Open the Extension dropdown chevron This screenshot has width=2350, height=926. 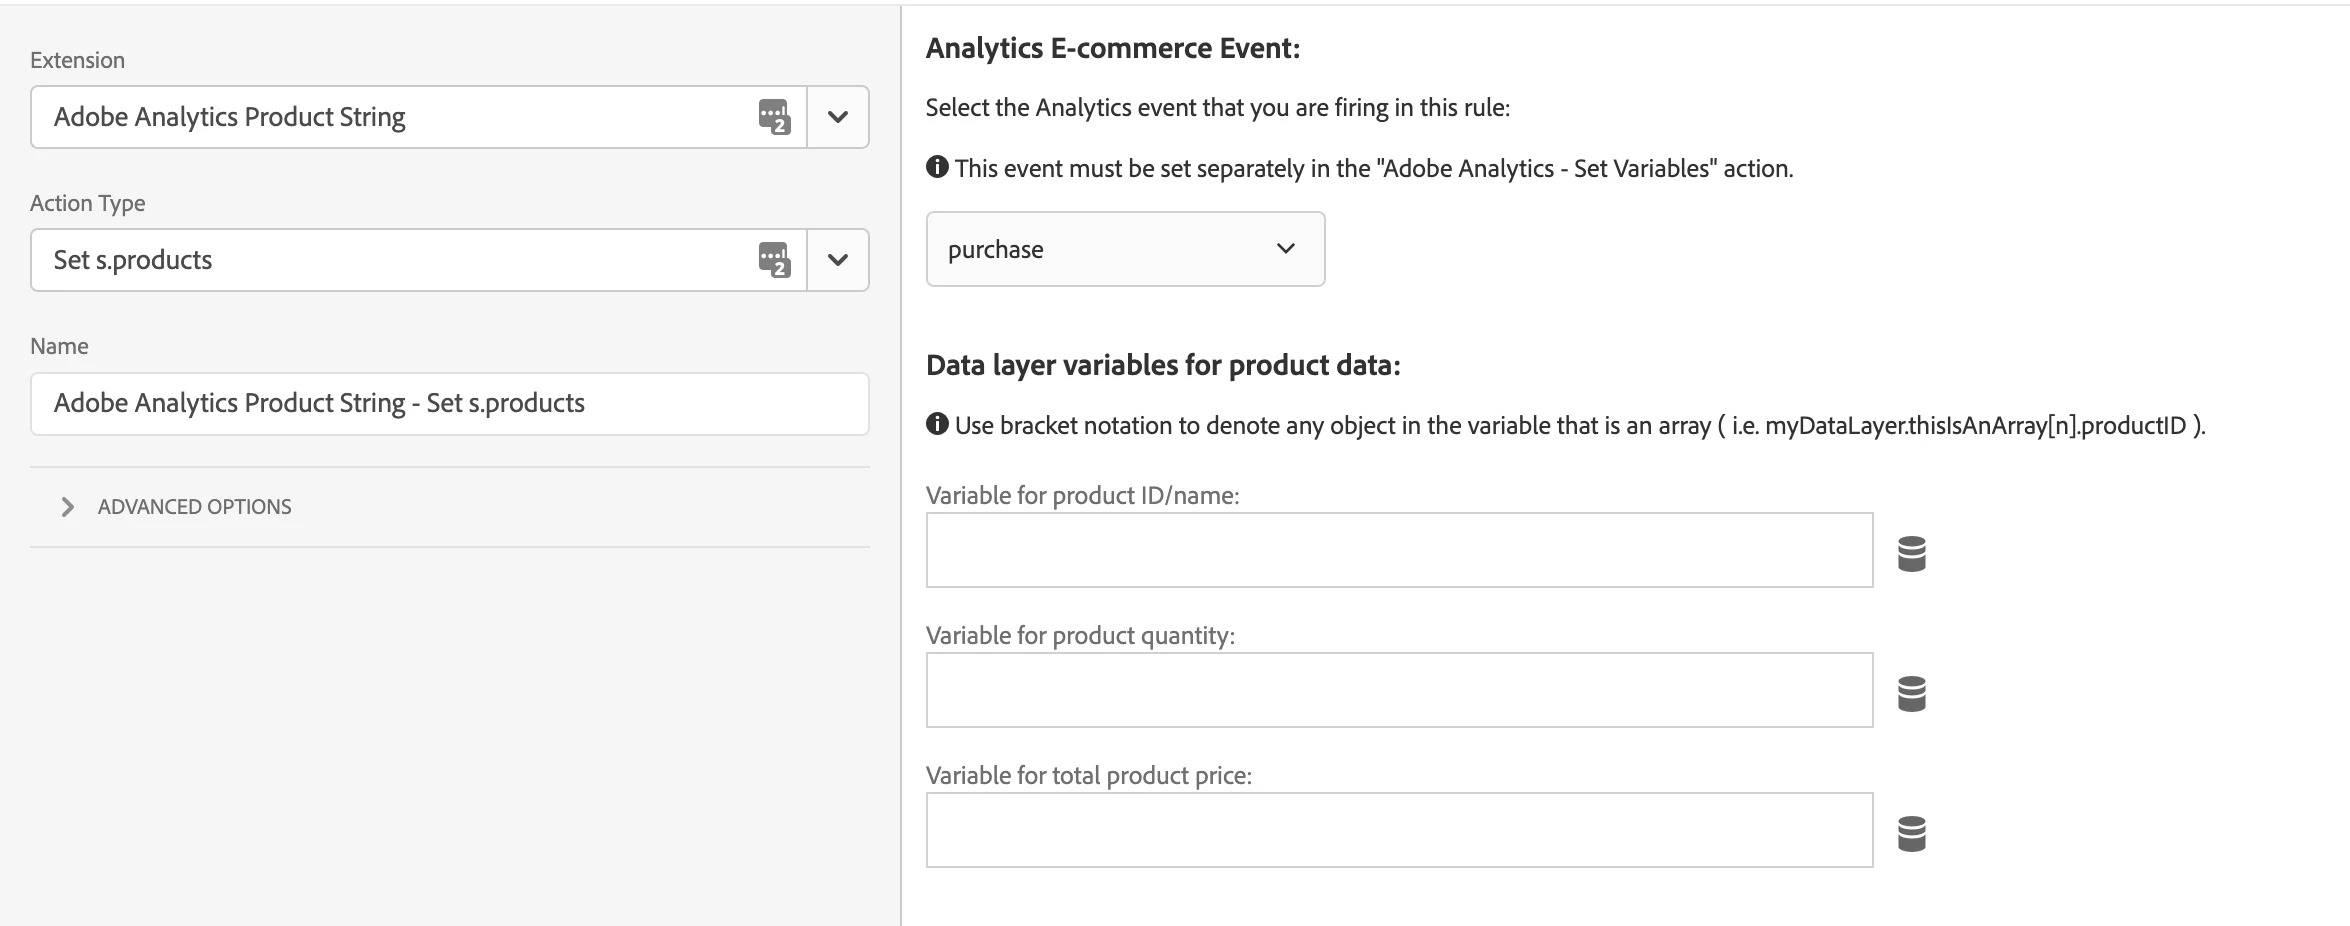[838, 117]
